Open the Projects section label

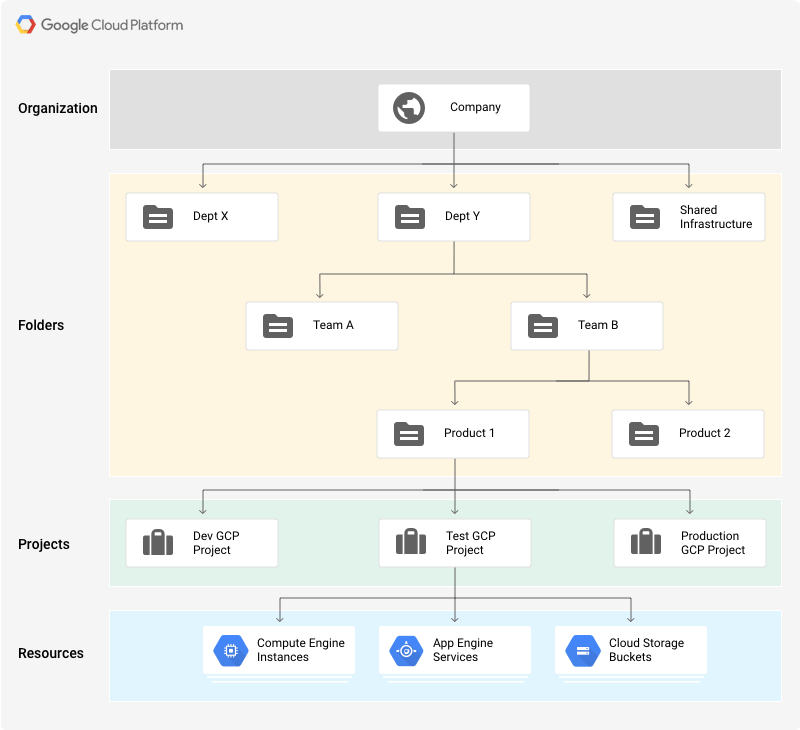coord(44,543)
